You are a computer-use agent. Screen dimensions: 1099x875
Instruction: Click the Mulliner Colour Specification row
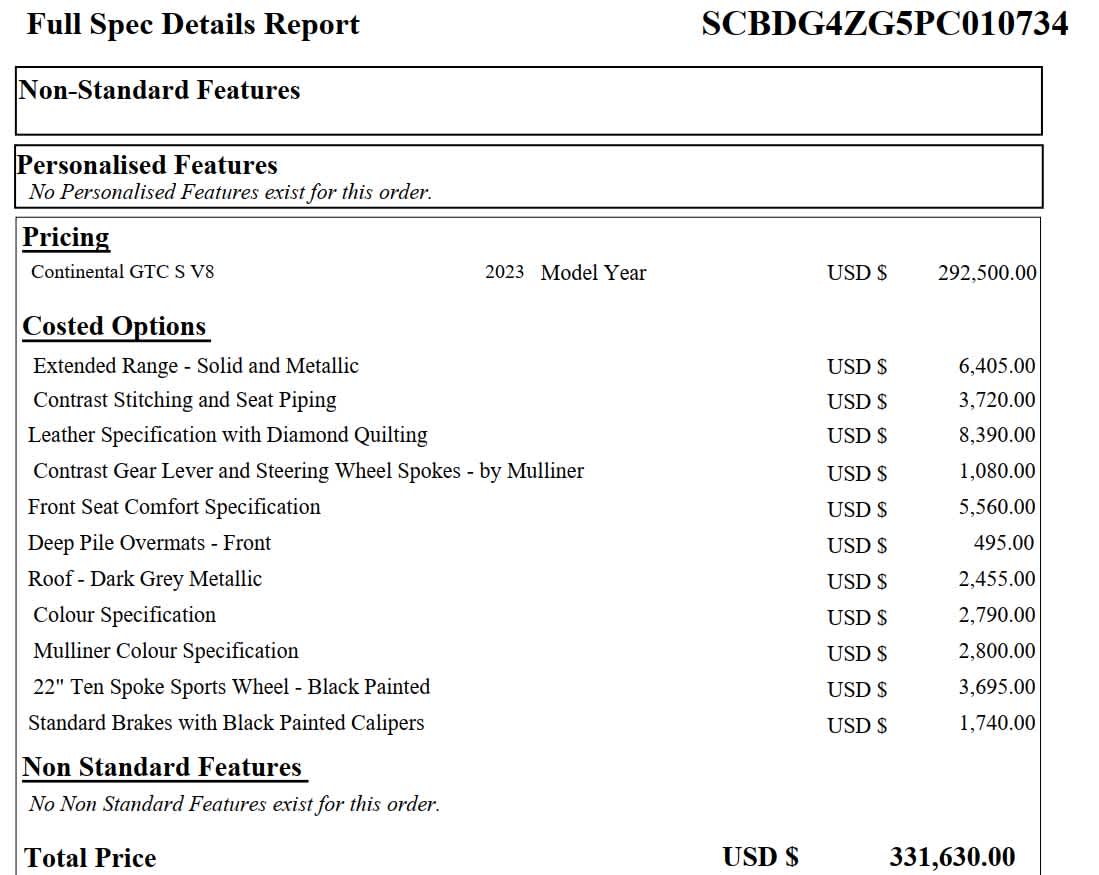click(x=166, y=651)
